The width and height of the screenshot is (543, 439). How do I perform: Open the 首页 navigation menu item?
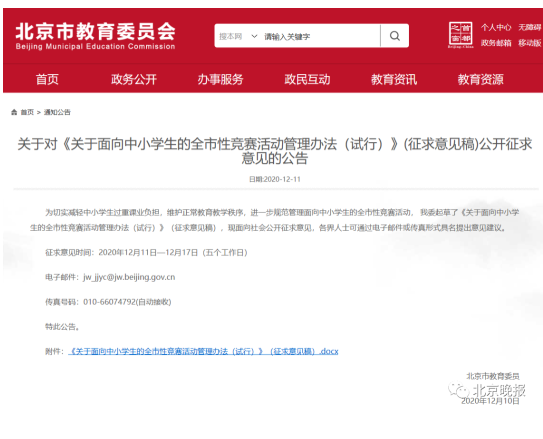point(47,79)
